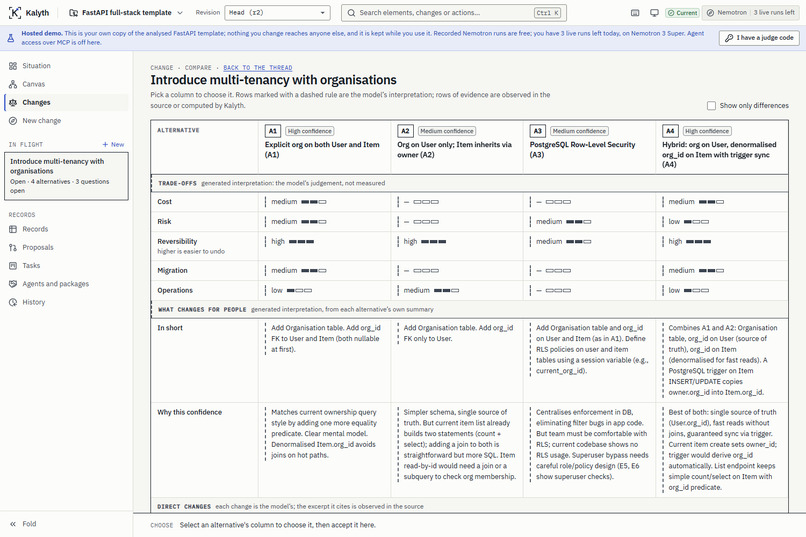Click the + New in-flight button

[114, 144]
